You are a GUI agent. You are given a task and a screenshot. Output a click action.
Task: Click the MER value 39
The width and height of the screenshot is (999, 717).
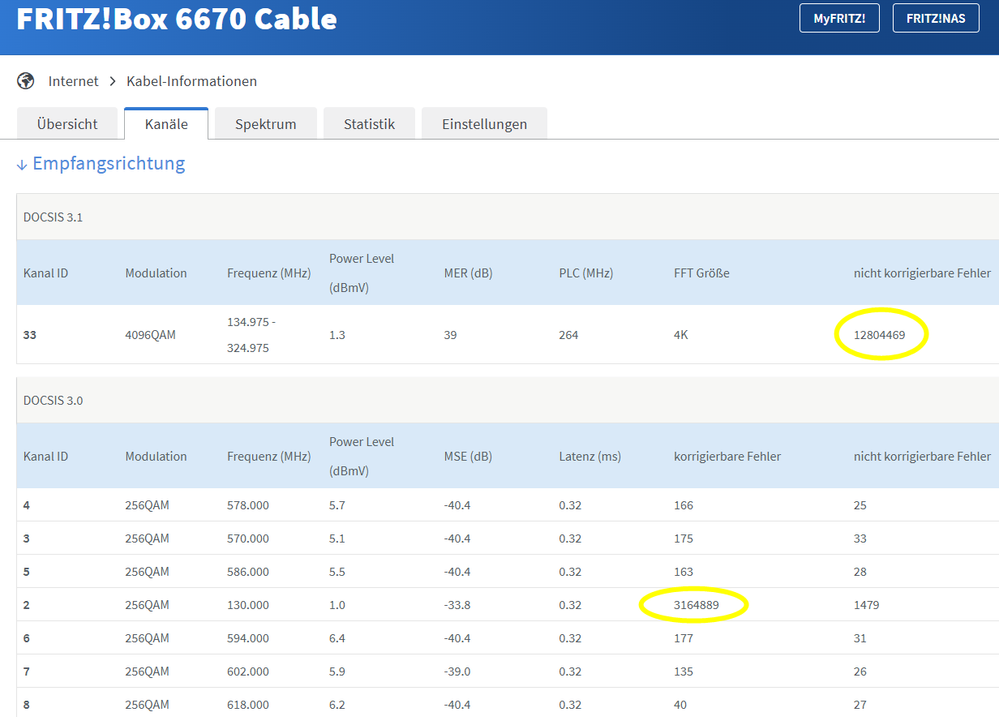(450, 335)
